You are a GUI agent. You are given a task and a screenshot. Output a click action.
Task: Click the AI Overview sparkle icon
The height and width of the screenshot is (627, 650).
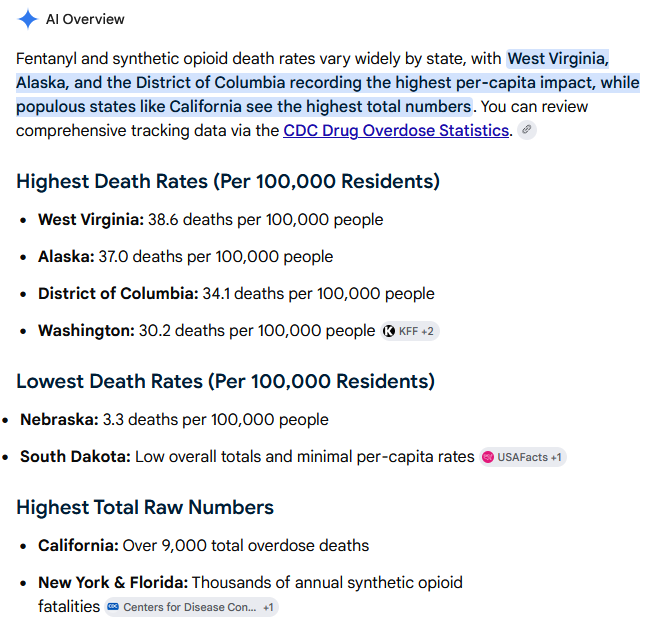click(28, 19)
